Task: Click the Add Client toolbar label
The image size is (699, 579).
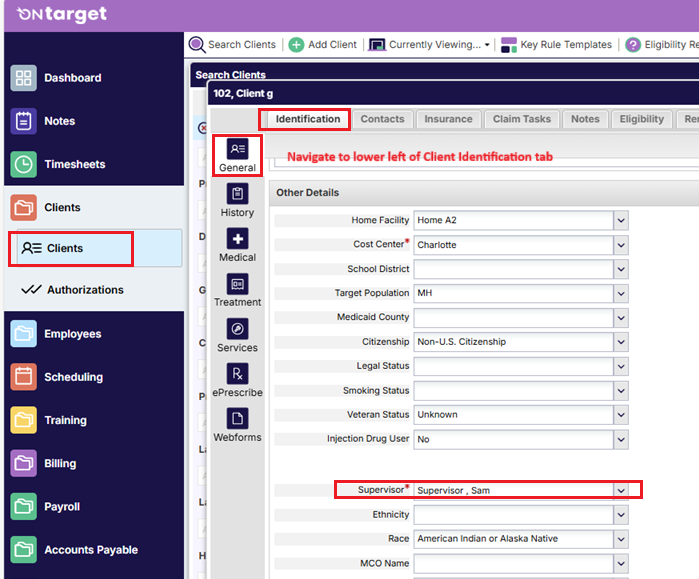Action: click(x=333, y=45)
